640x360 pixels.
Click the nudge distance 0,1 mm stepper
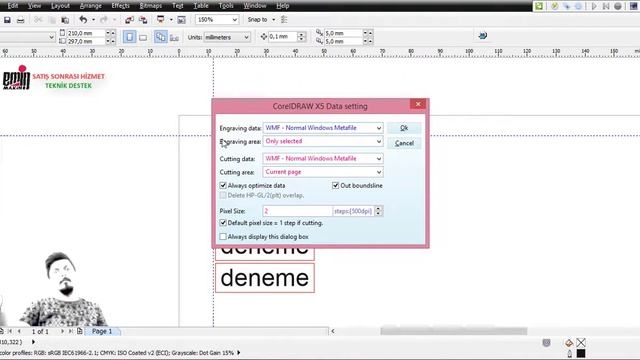point(301,37)
